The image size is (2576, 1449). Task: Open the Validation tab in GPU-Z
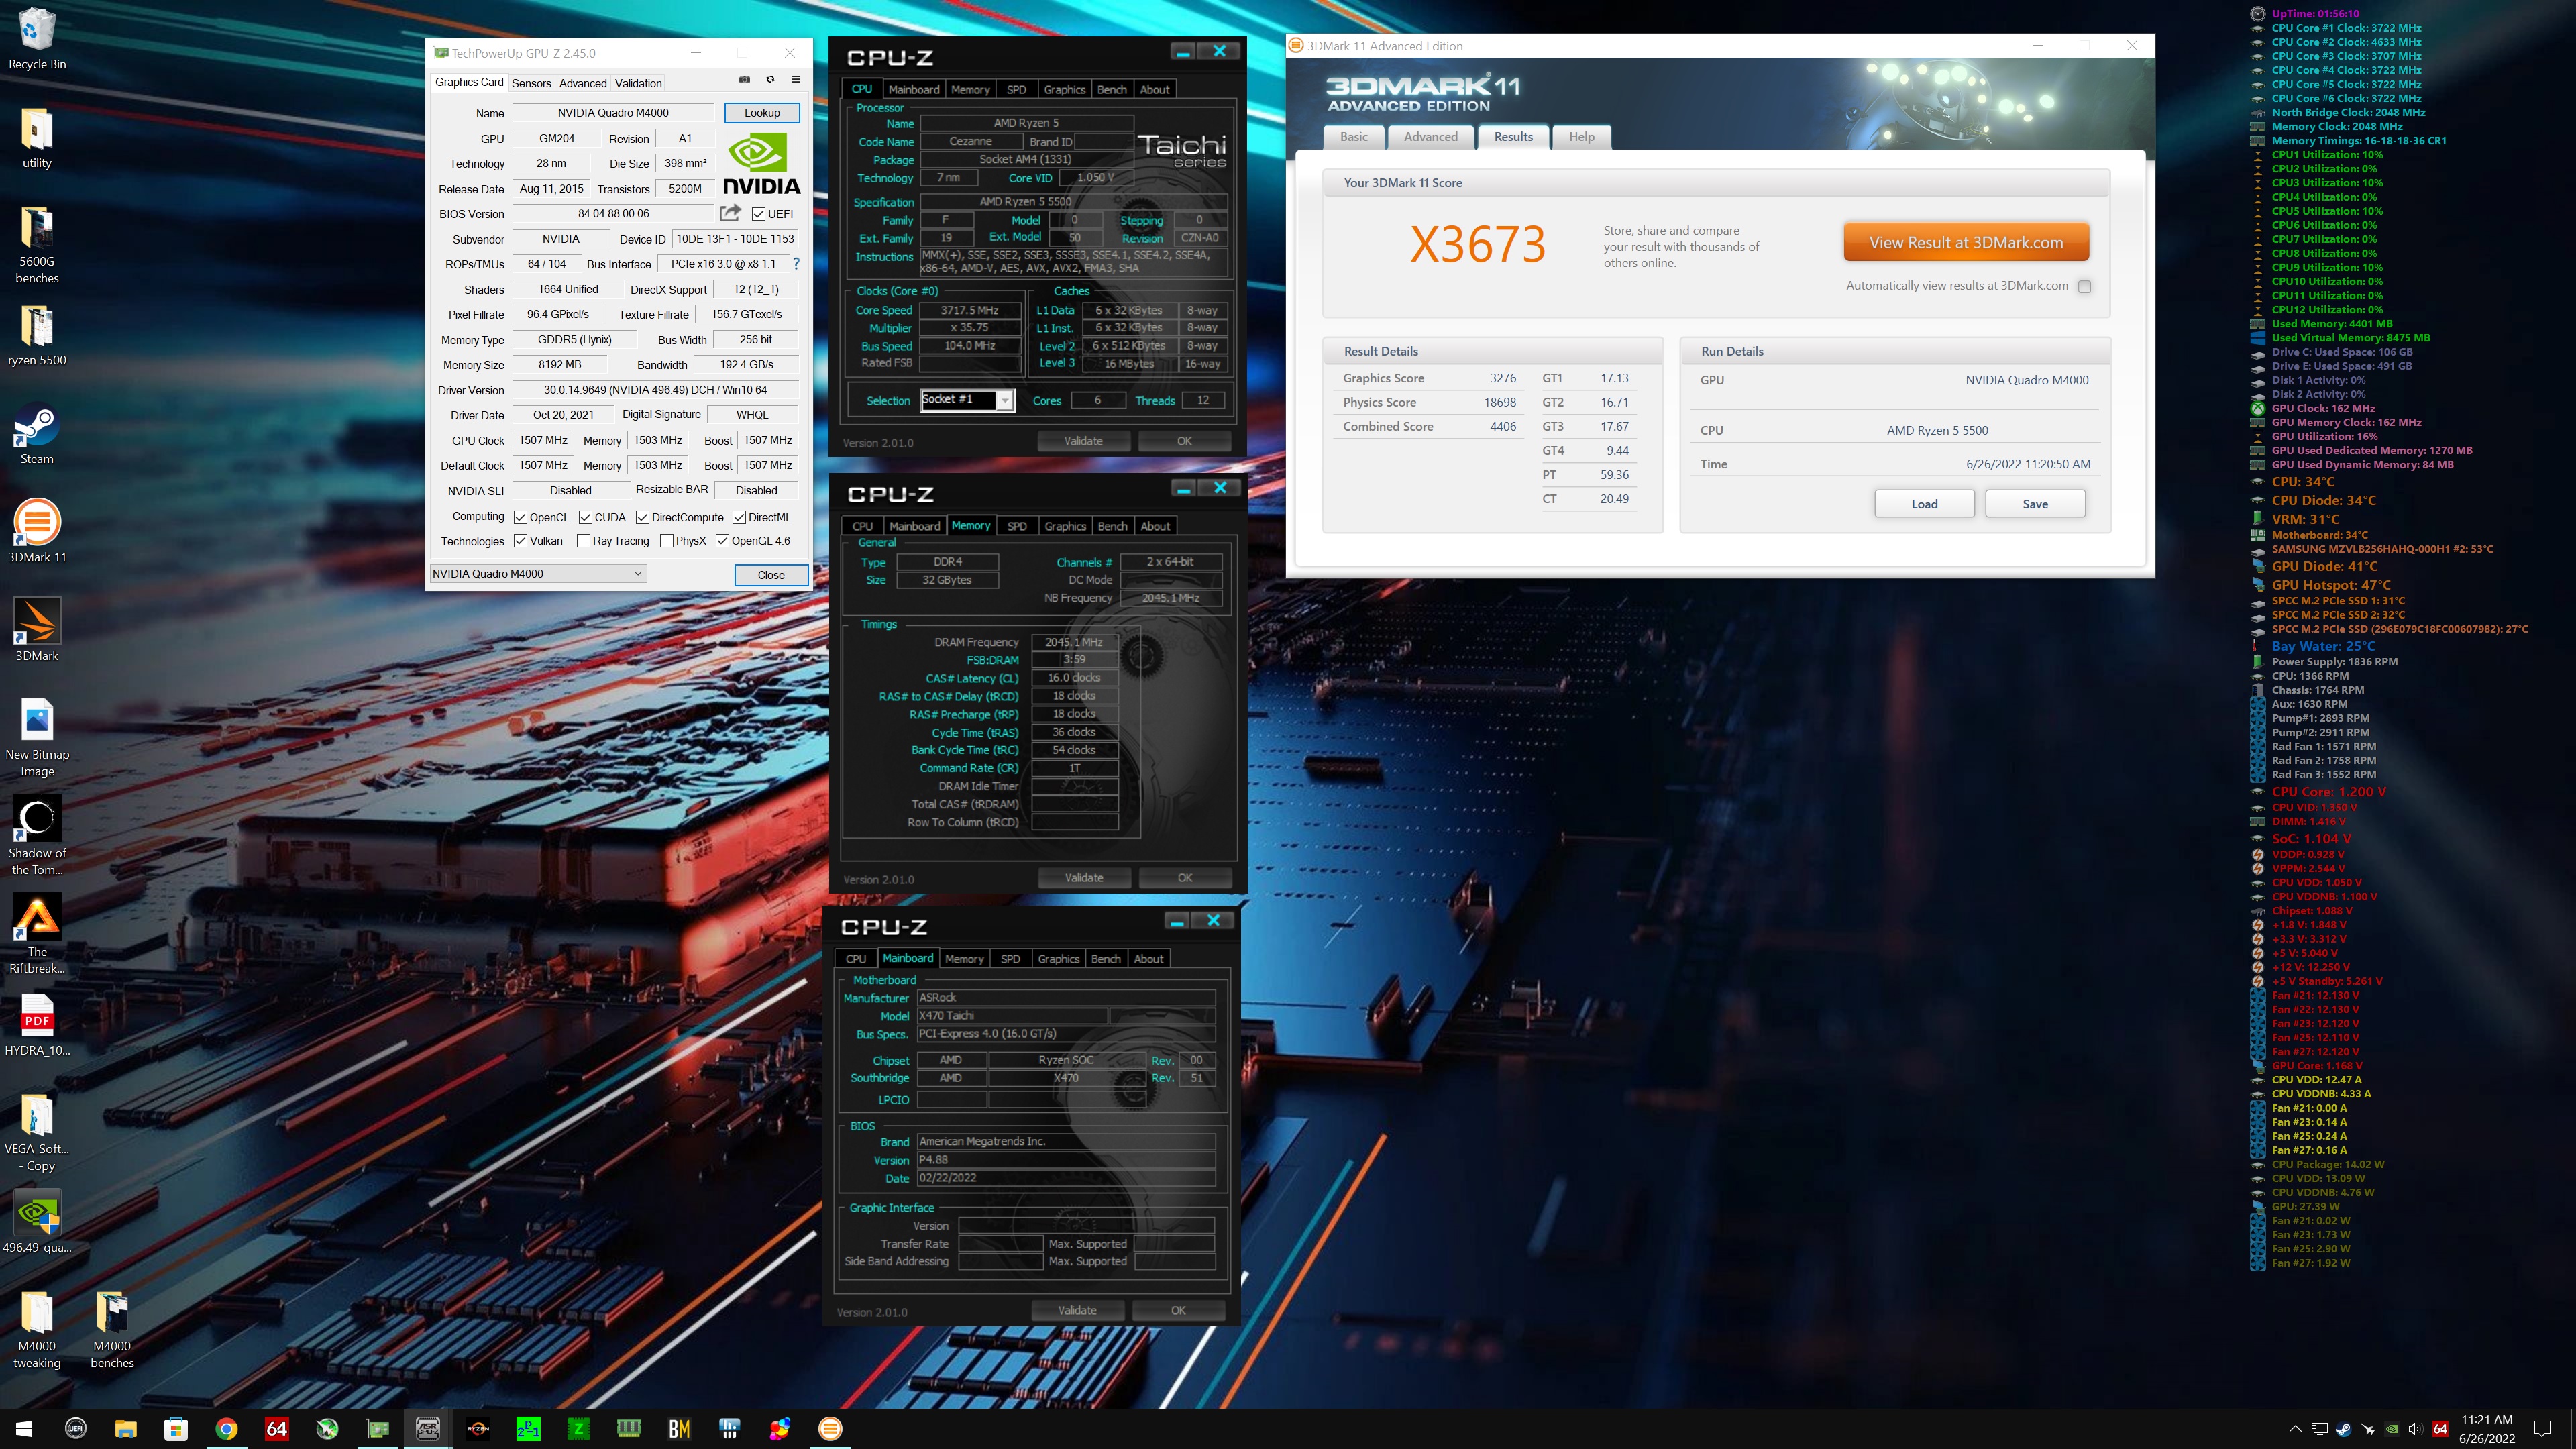click(x=638, y=83)
